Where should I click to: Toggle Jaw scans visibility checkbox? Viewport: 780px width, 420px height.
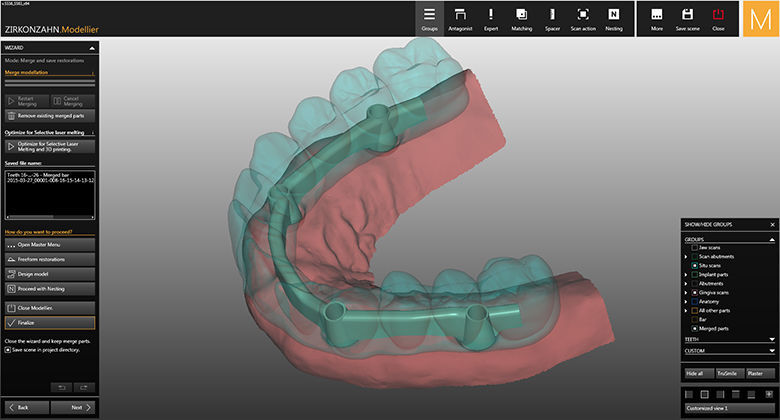[695, 248]
